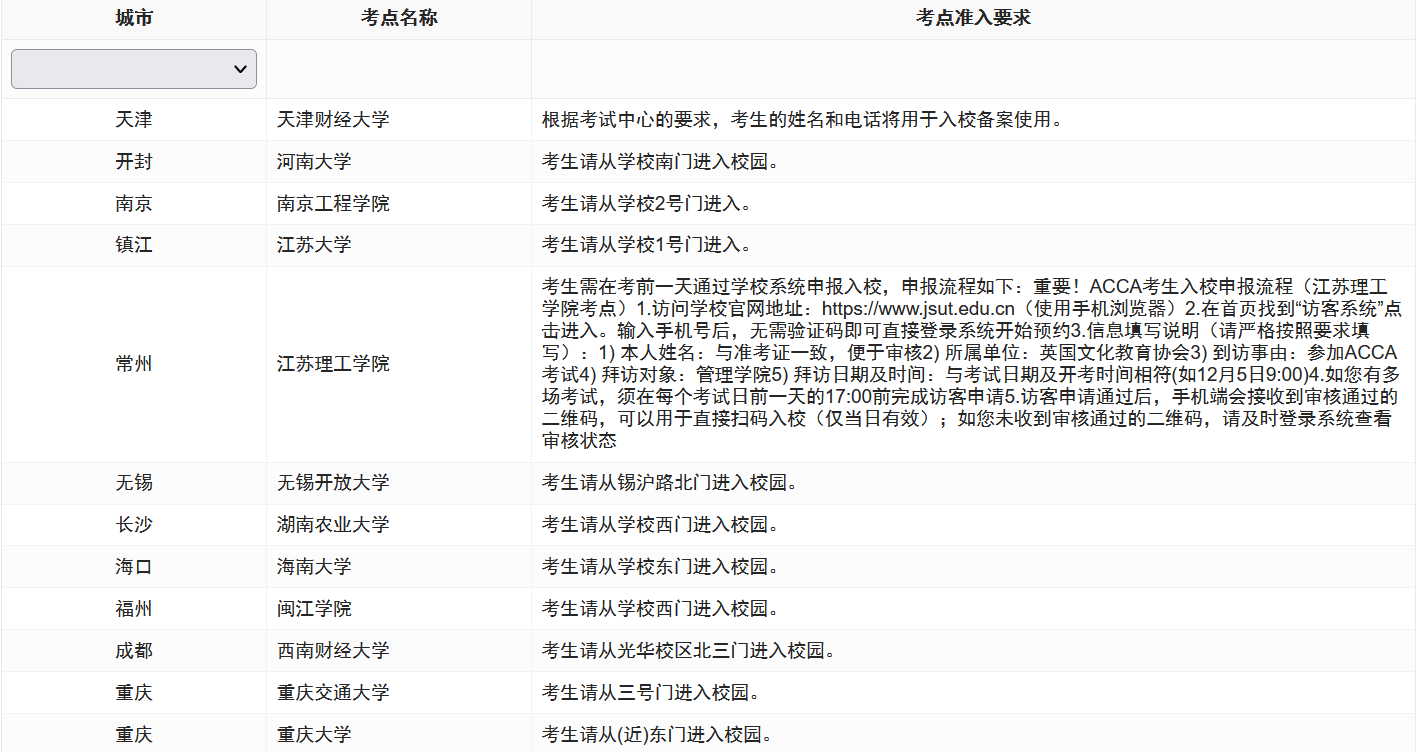Select the 海南大学 cell
This screenshot has width=1418, height=752.
399,568
